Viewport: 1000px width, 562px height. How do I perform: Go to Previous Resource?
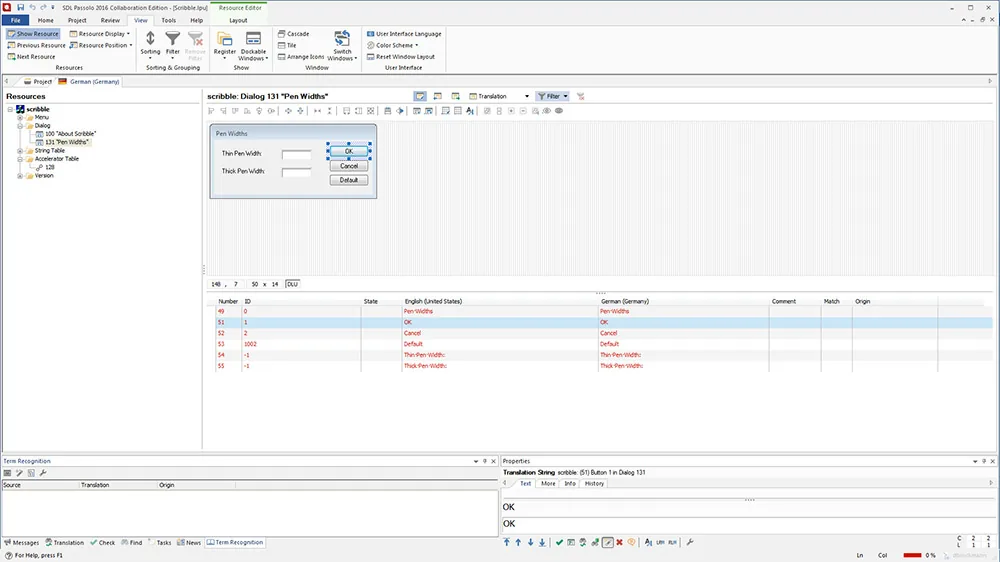[x=36, y=45]
